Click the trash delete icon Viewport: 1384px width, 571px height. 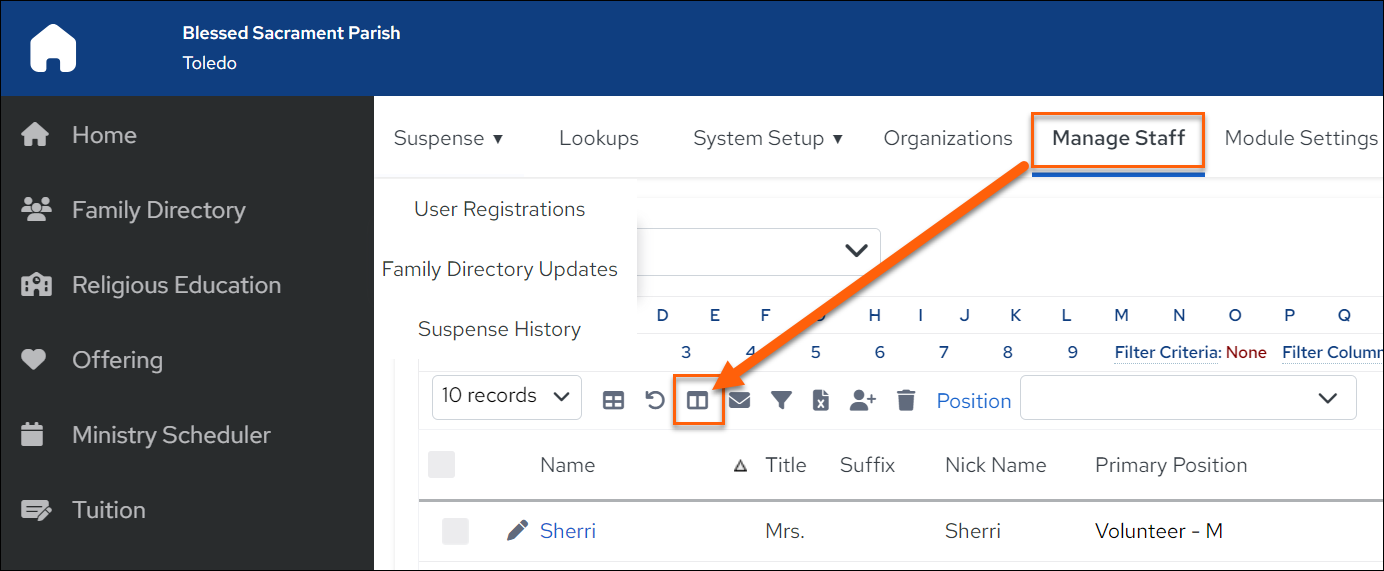coord(906,401)
